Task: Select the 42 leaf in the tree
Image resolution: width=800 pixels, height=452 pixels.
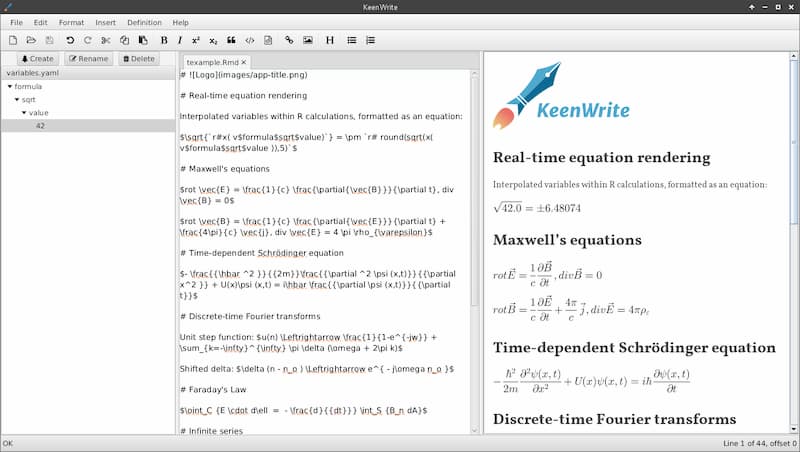Action: (x=88, y=125)
